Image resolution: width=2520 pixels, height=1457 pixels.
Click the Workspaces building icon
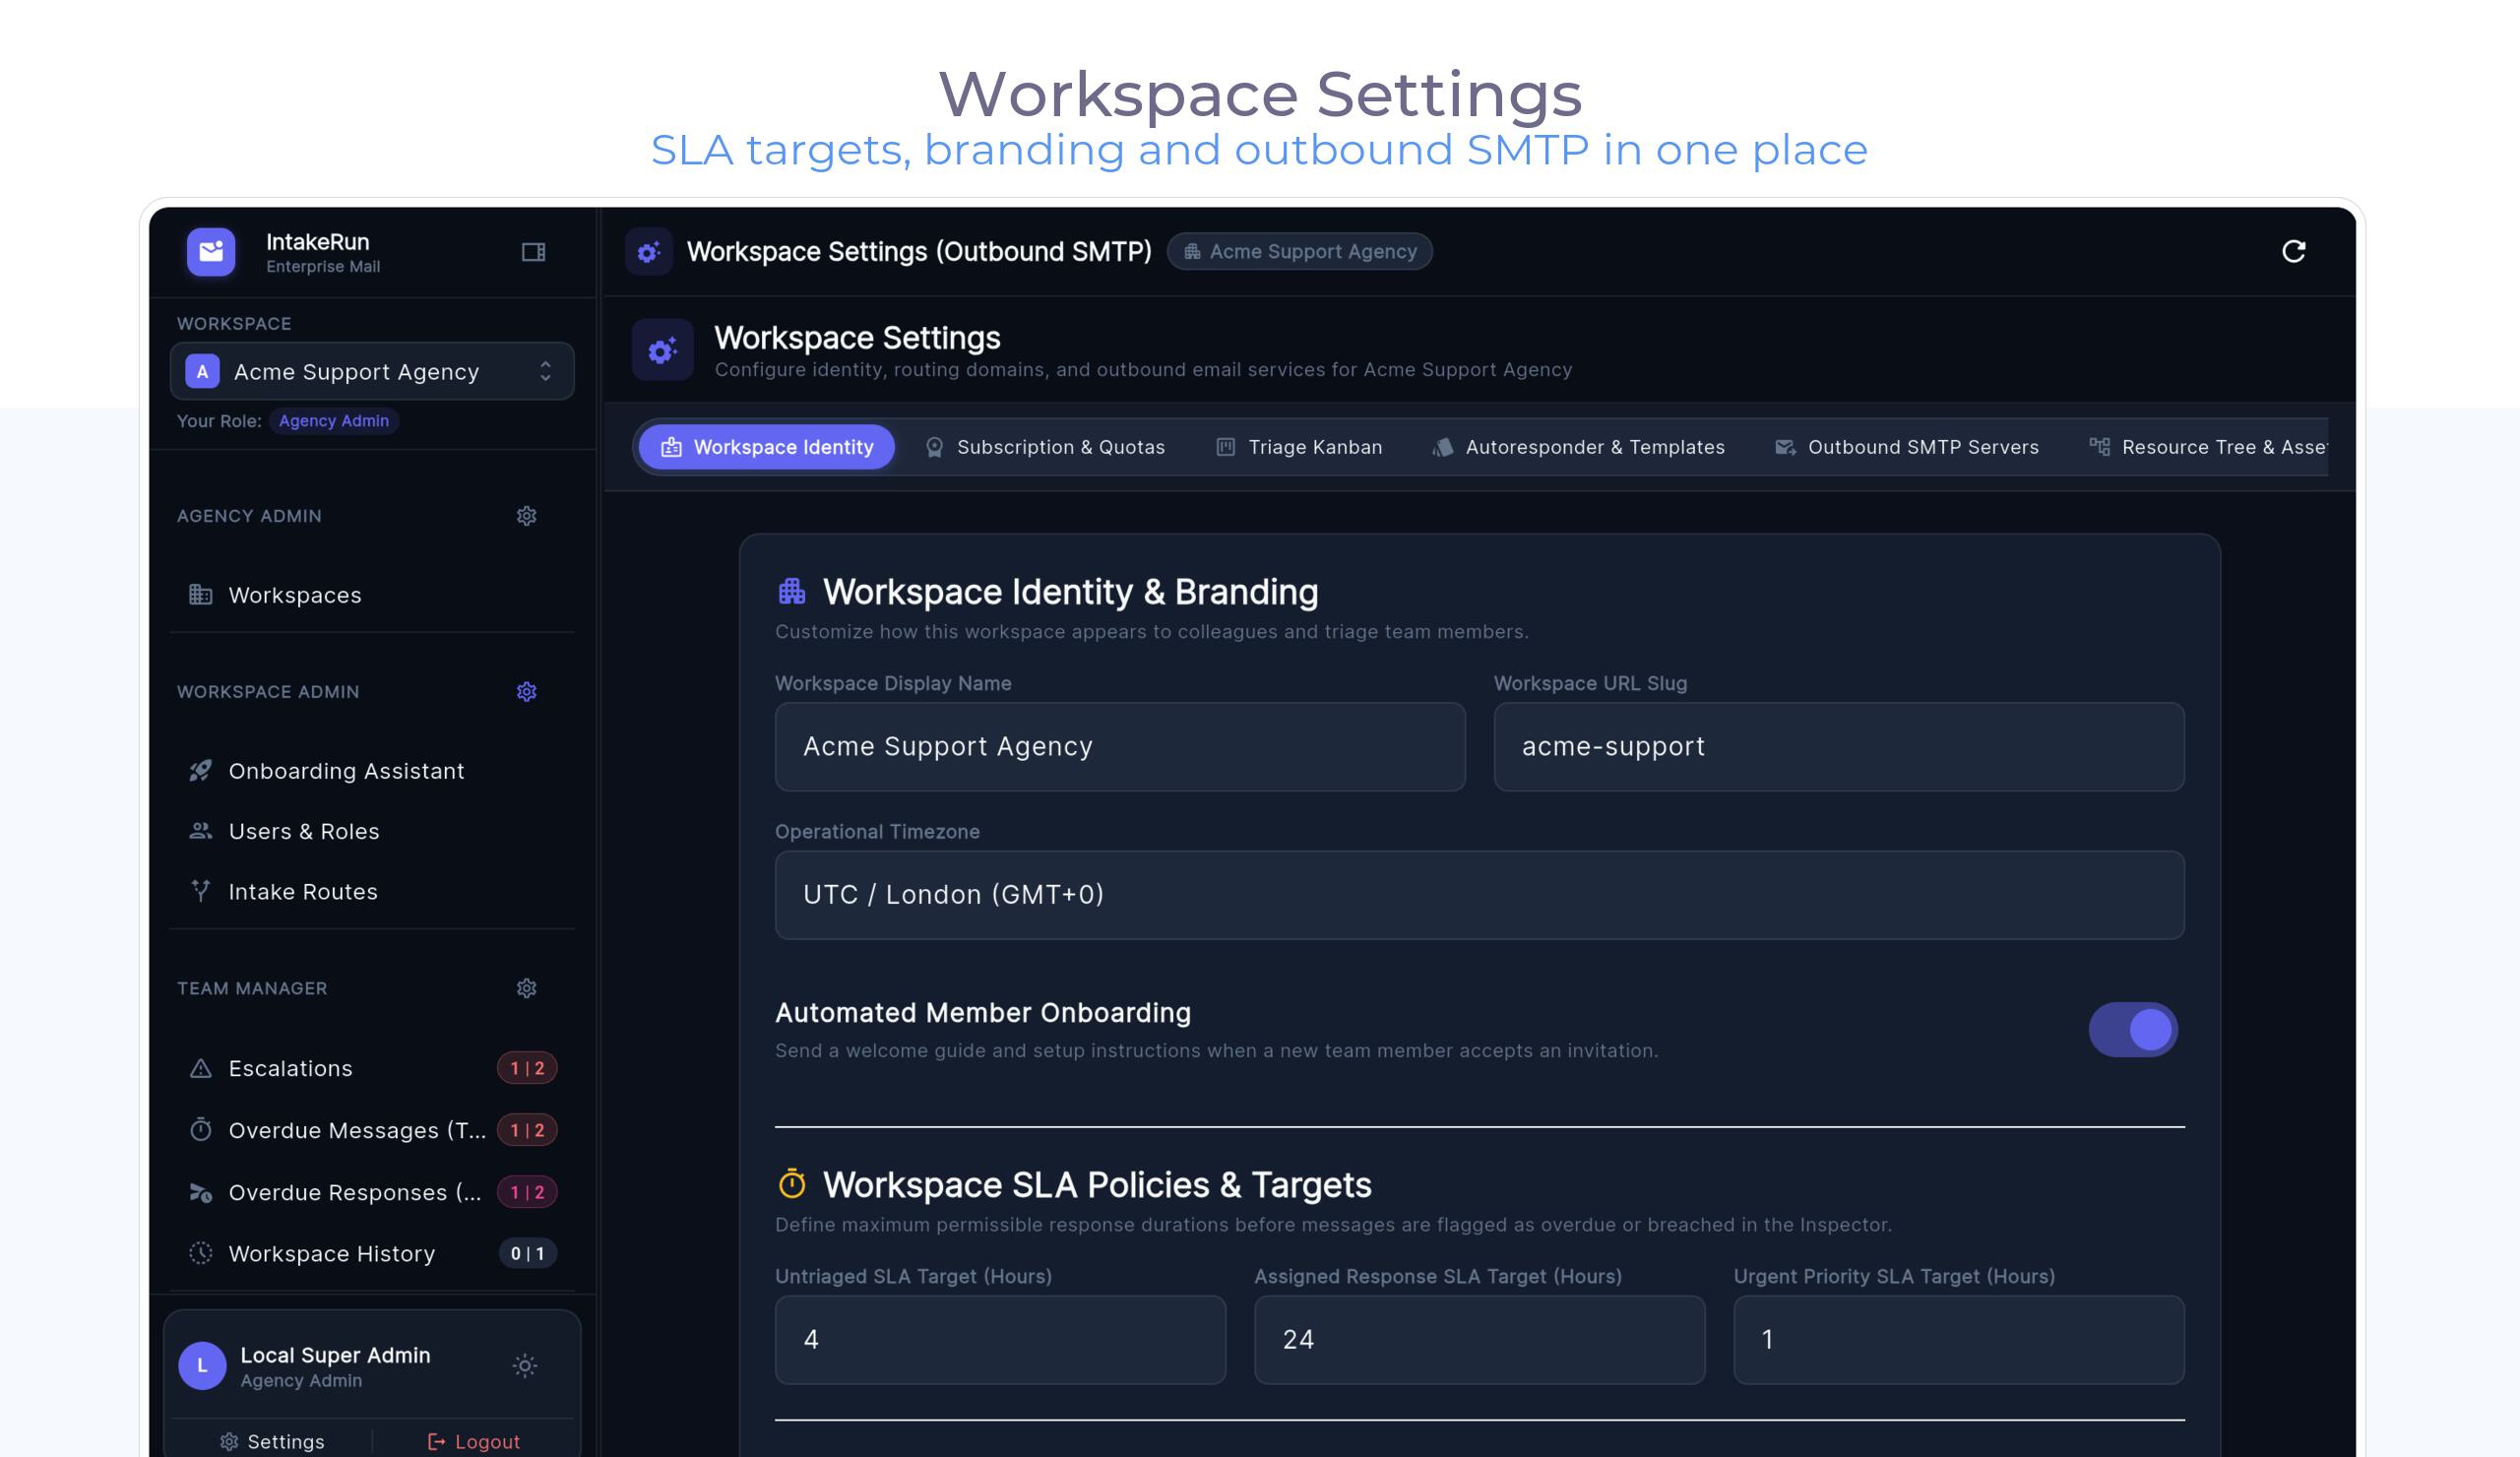click(201, 595)
